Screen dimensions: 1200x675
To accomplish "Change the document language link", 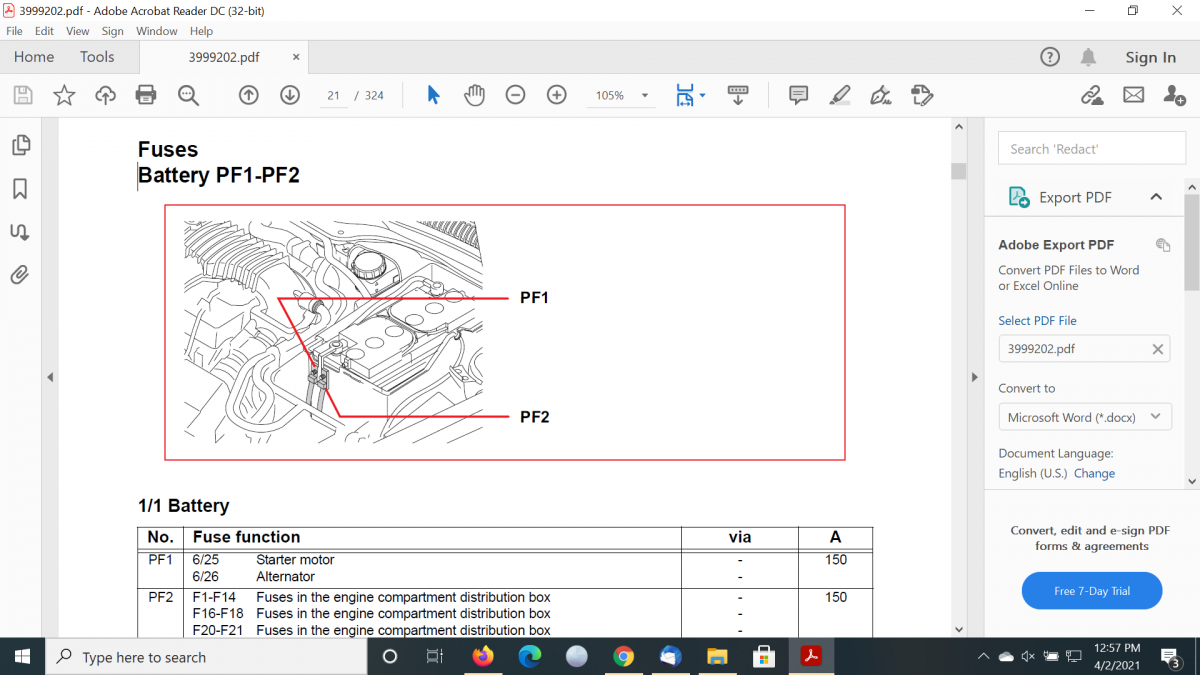I will [x=1094, y=473].
